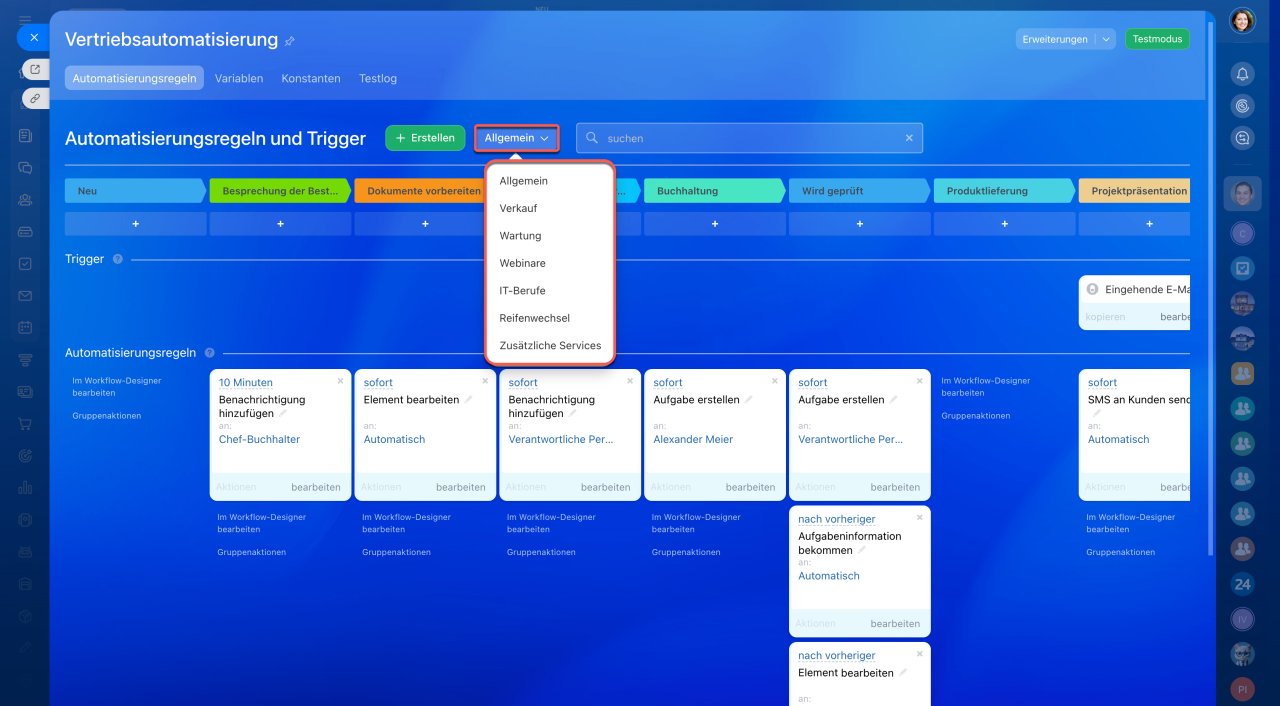Edit name of Element bearbeiten rule pencil
The height and width of the screenshot is (706, 1280).
pyautogui.click(x=469, y=400)
